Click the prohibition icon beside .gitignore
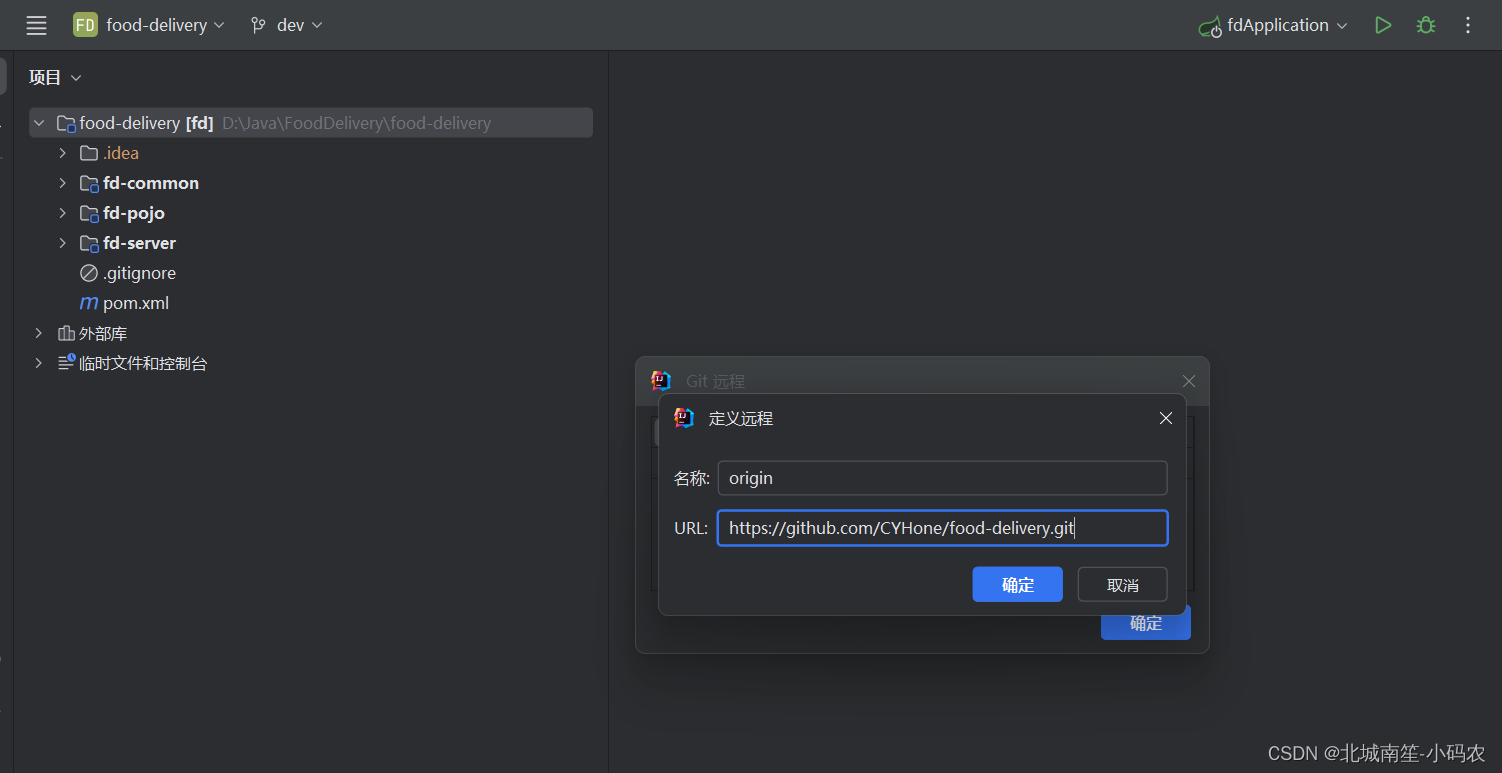The height and width of the screenshot is (773, 1502). click(89, 272)
